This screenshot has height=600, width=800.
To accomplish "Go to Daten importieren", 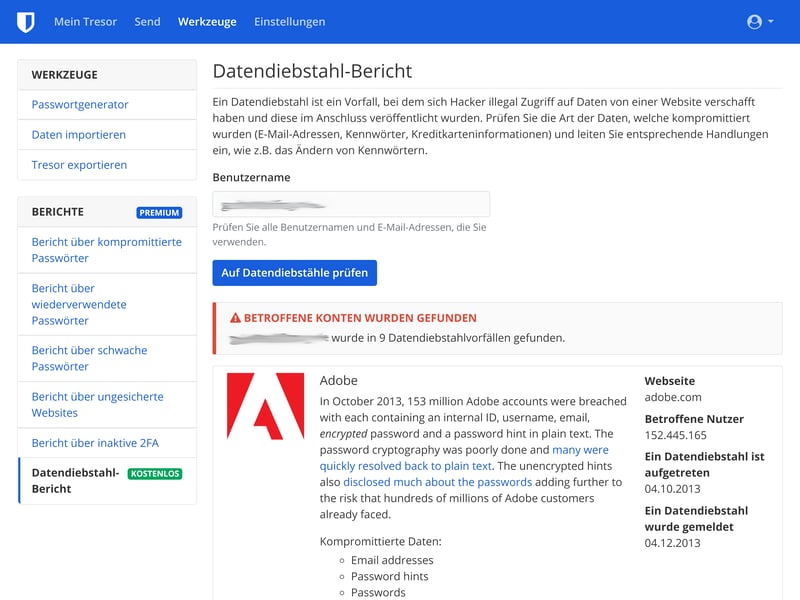I will pos(79,135).
